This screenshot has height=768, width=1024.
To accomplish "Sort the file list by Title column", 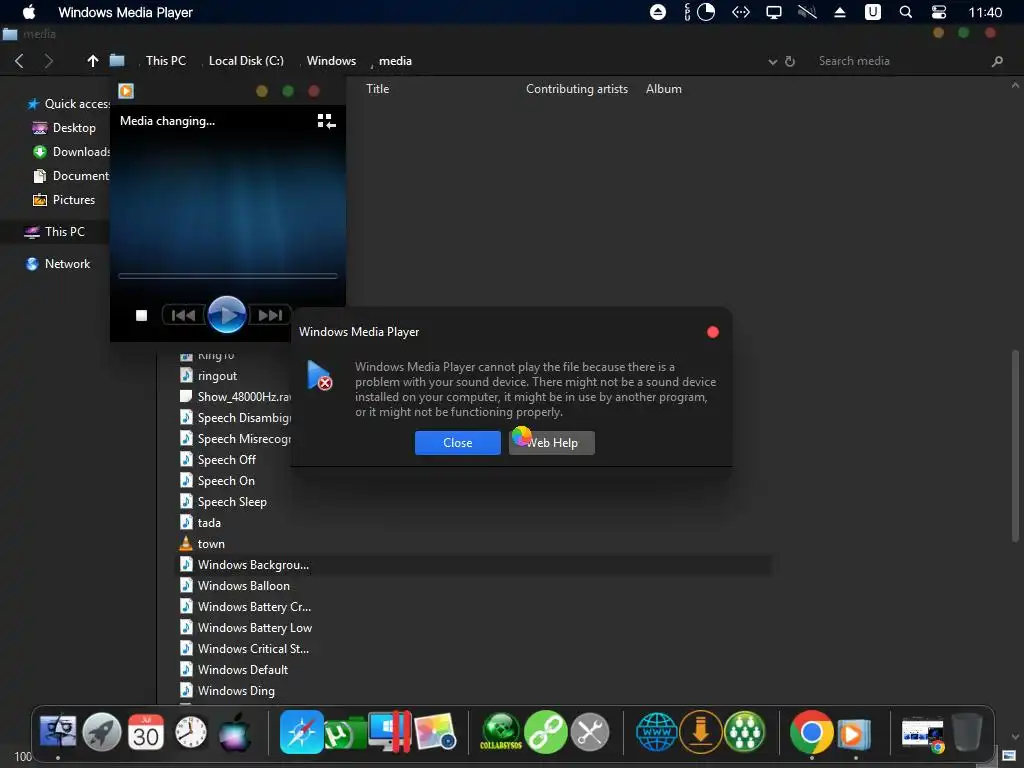I will [377, 89].
